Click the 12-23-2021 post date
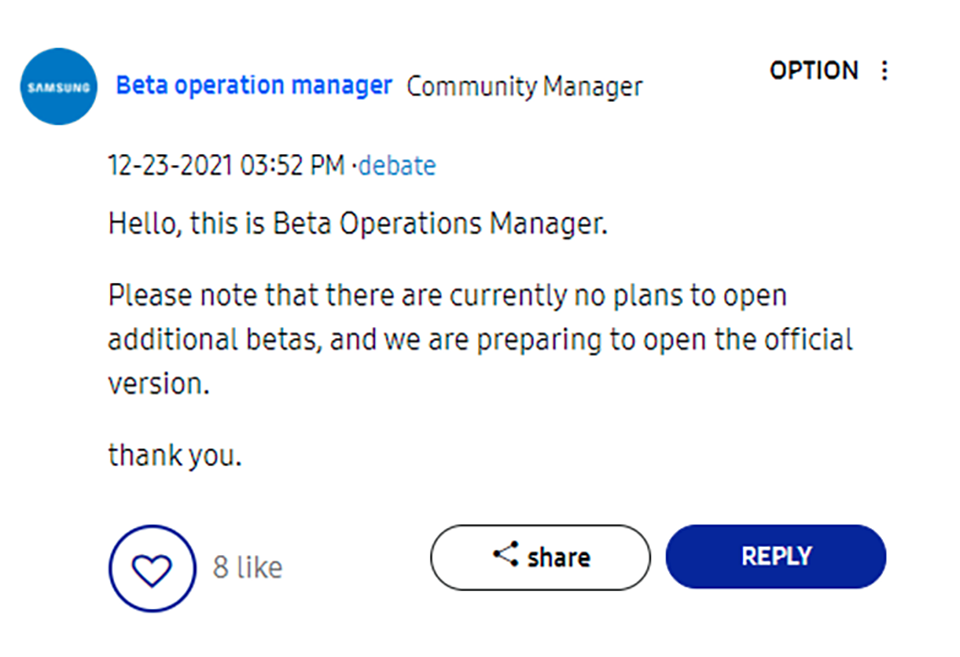This screenshot has height=657, width=960. click(x=171, y=165)
